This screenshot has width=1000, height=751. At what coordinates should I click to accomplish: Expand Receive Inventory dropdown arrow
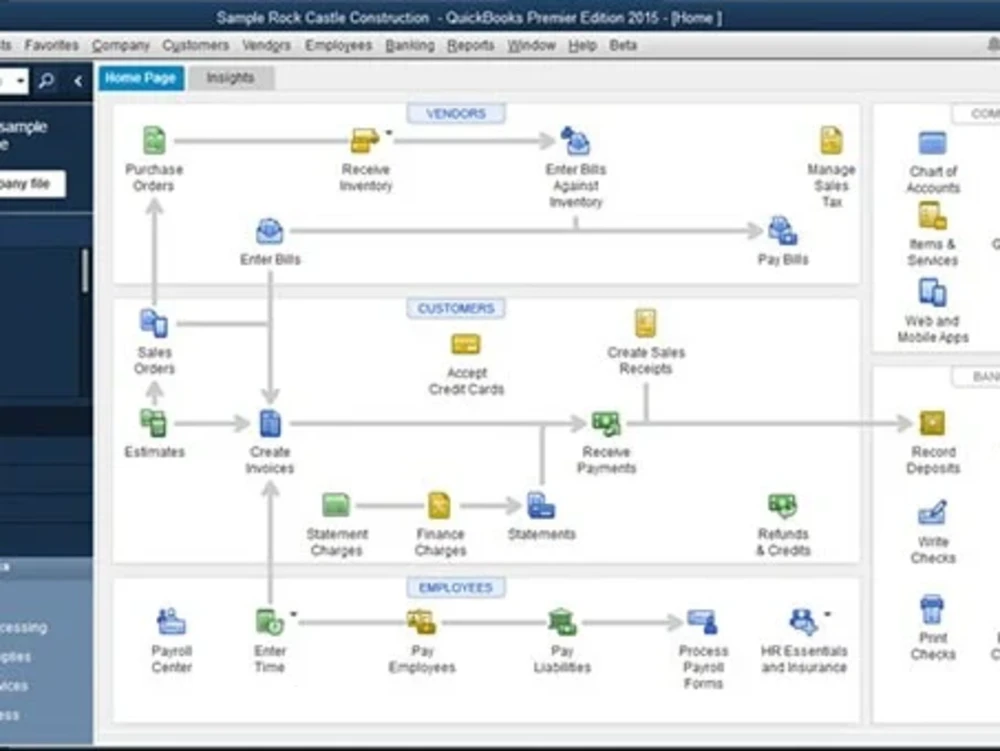tap(388, 133)
